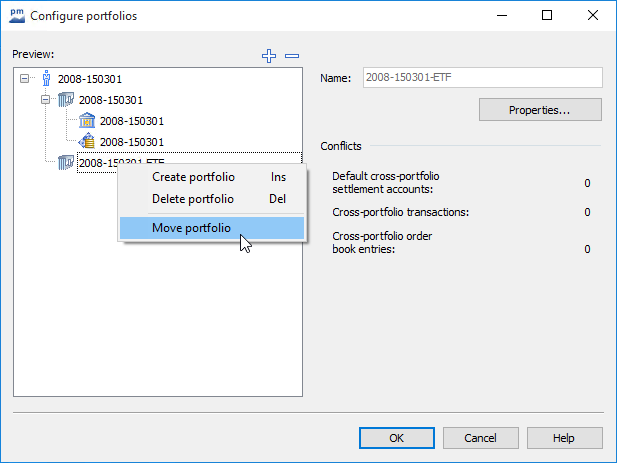The width and height of the screenshot is (617, 463).
Task: Click the pm application icon in title bar
Action: pos(16,15)
